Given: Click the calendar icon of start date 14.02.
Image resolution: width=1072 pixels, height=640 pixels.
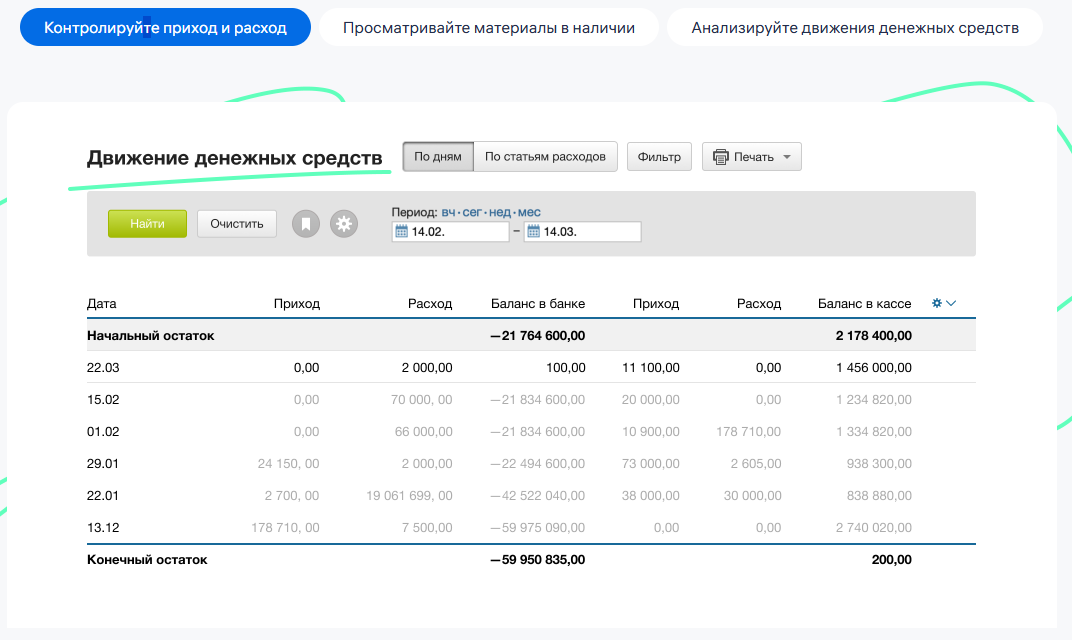Looking at the screenshot, I should (x=401, y=232).
